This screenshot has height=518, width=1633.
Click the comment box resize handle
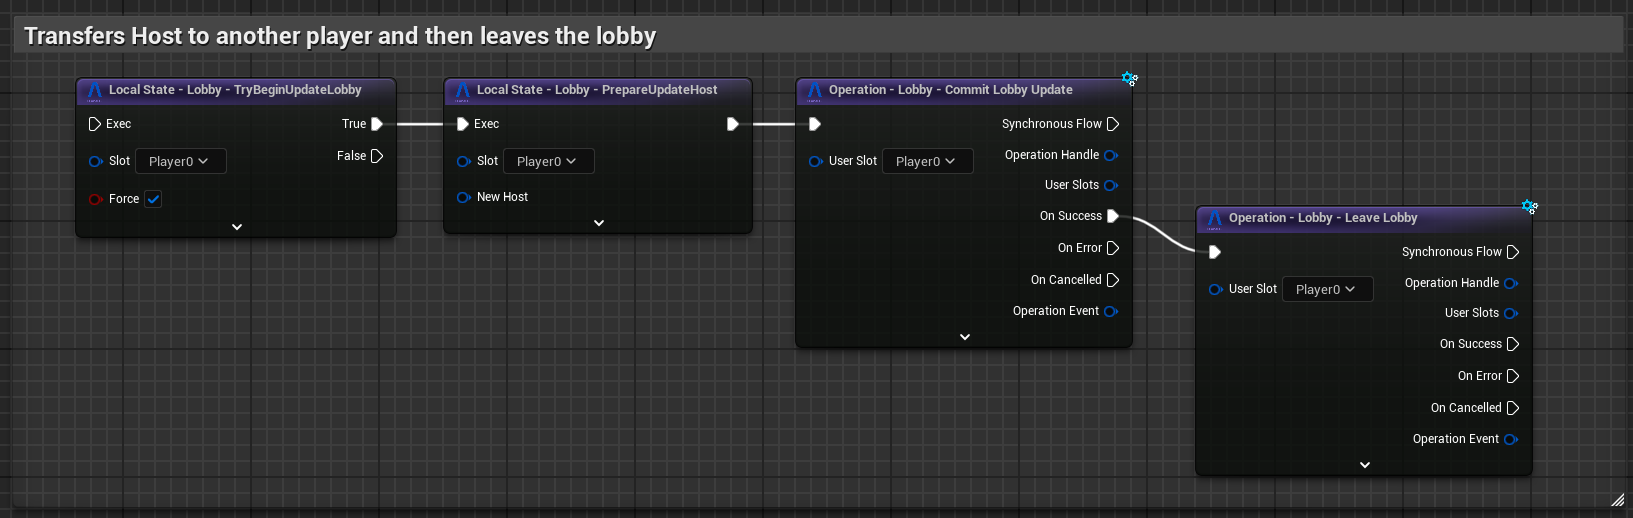pyautogui.click(x=1617, y=499)
